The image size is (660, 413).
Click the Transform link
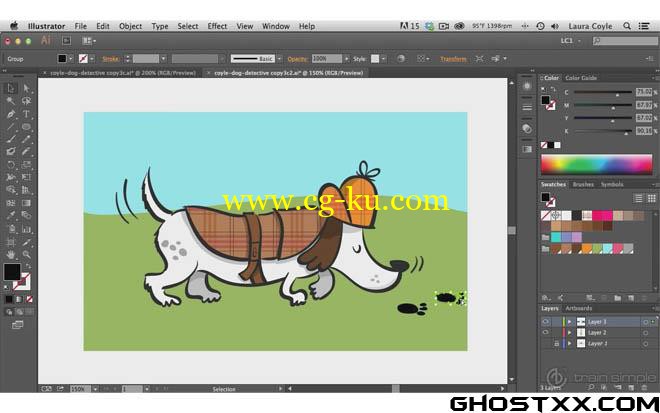[453, 59]
